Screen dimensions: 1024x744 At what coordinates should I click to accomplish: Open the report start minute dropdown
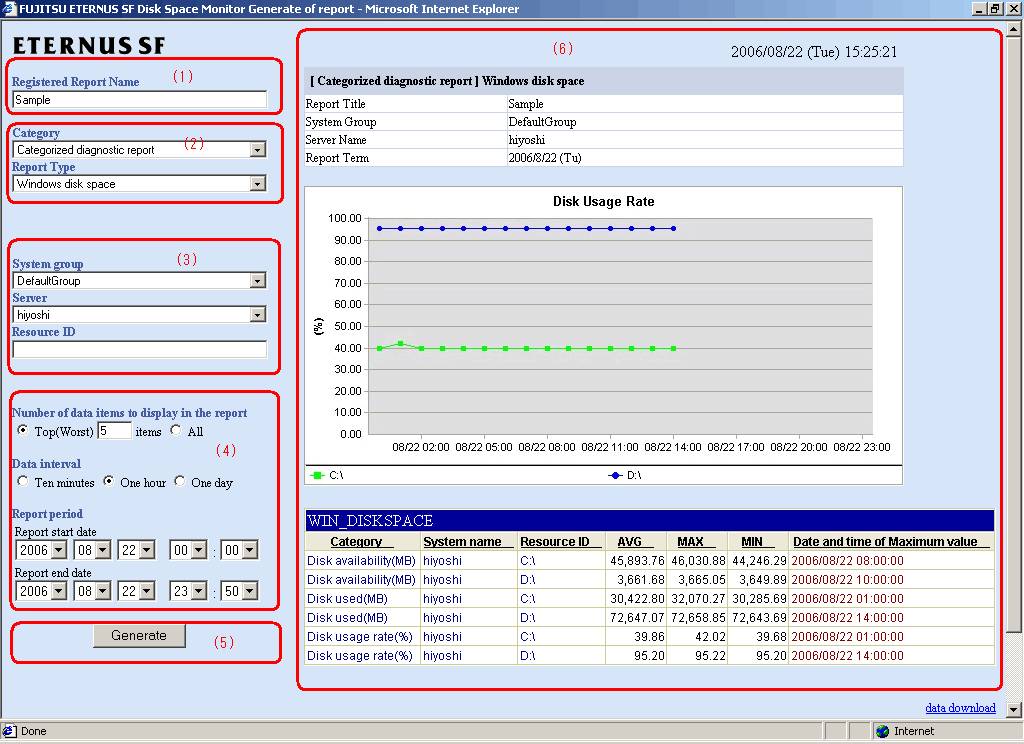[x=249, y=550]
